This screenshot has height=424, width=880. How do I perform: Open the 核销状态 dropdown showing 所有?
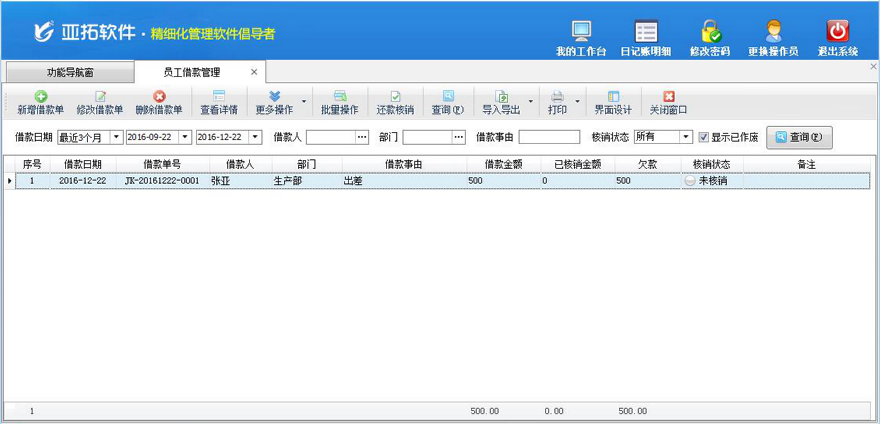click(685, 137)
